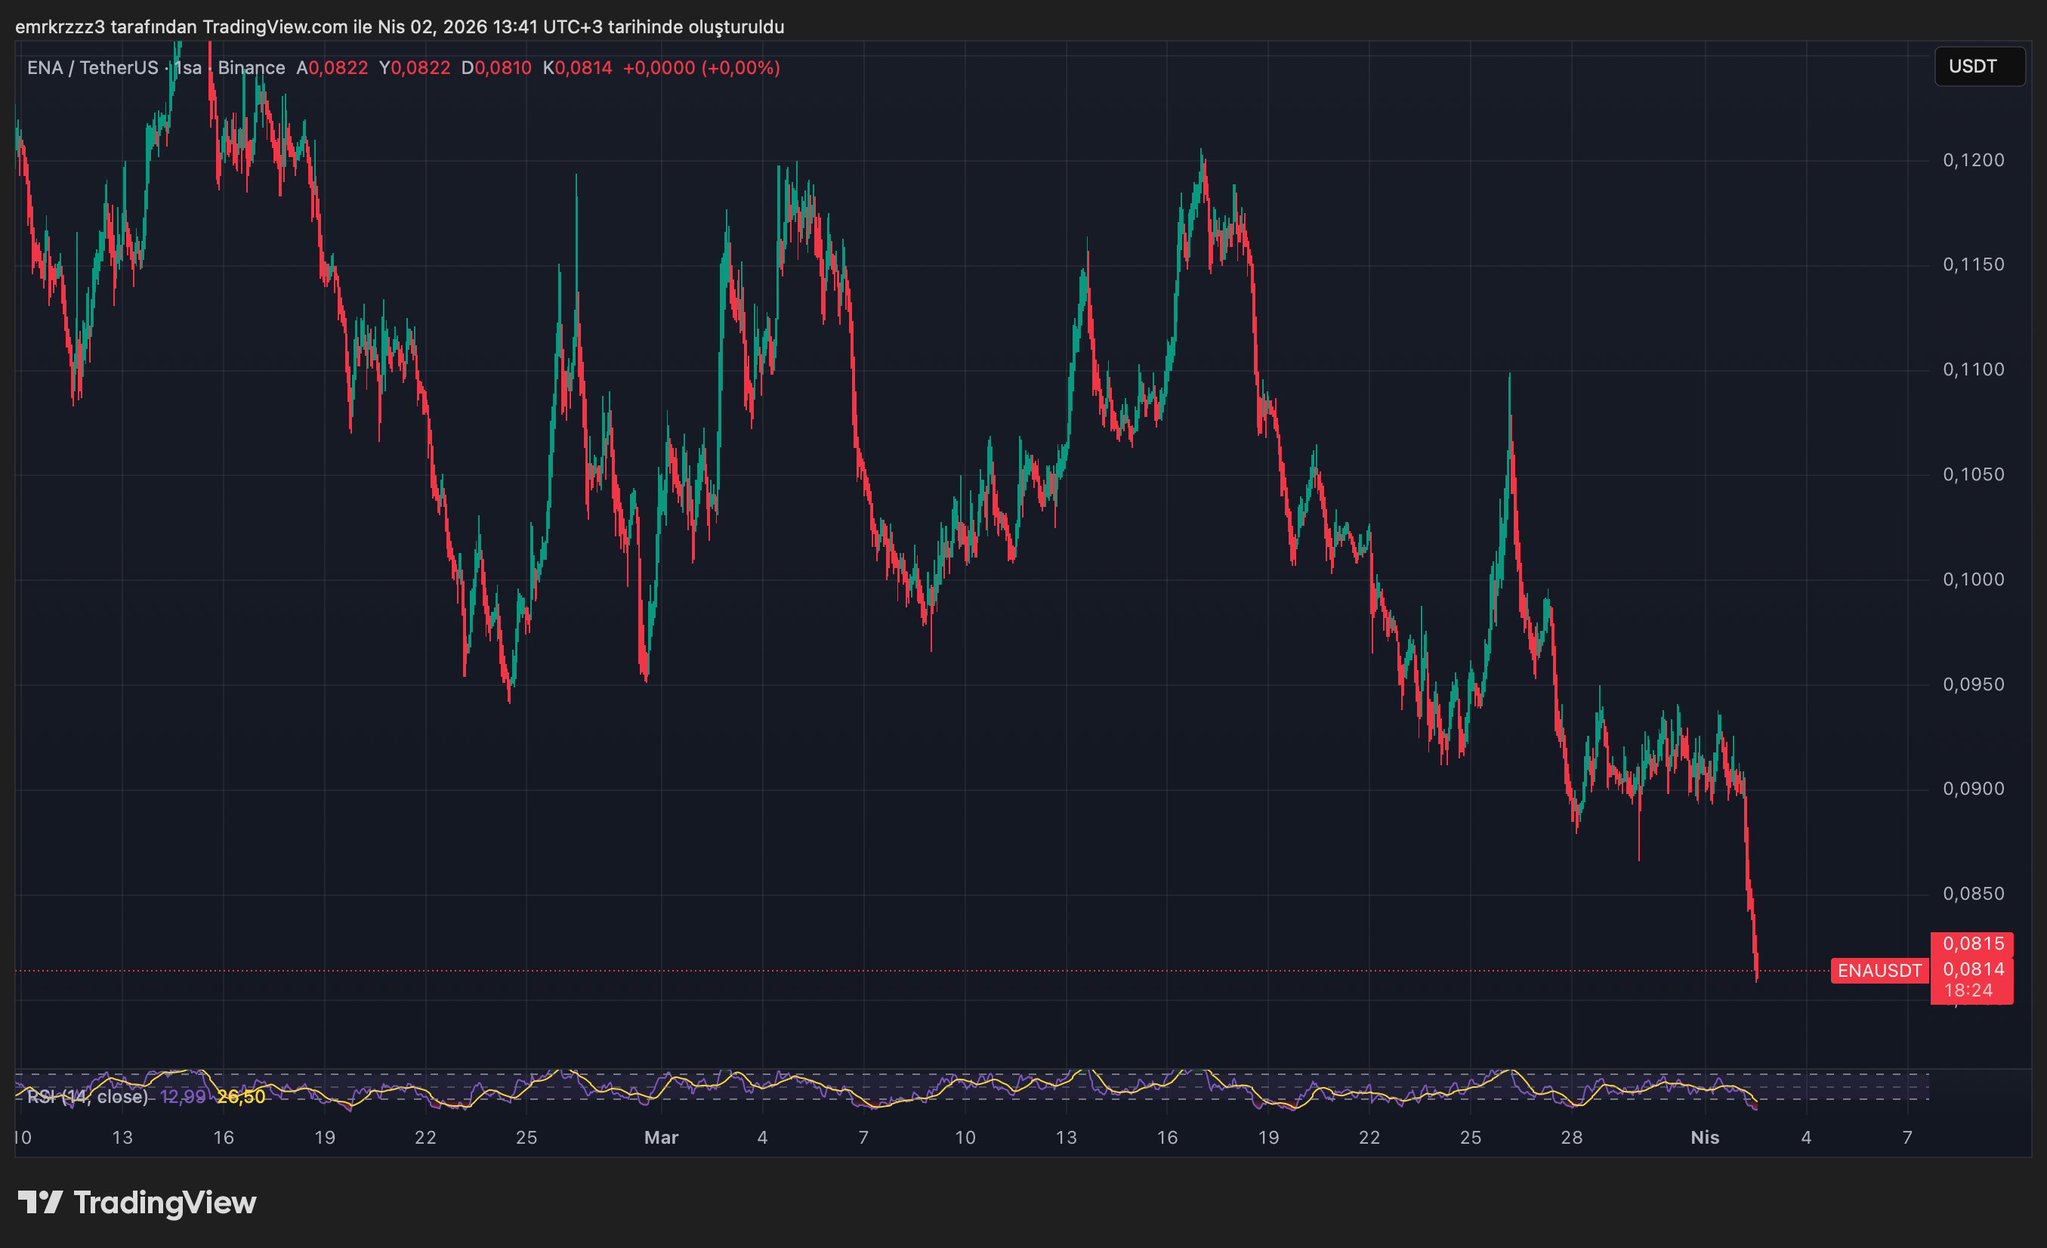Screen dimensions: 2047x1248
Task: Click the Binance exchange label
Action: (x=251, y=68)
